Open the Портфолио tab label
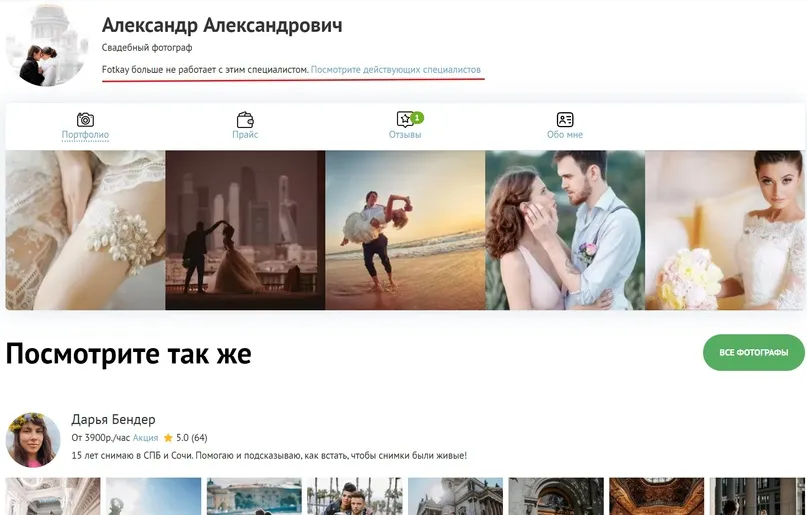 (85, 135)
